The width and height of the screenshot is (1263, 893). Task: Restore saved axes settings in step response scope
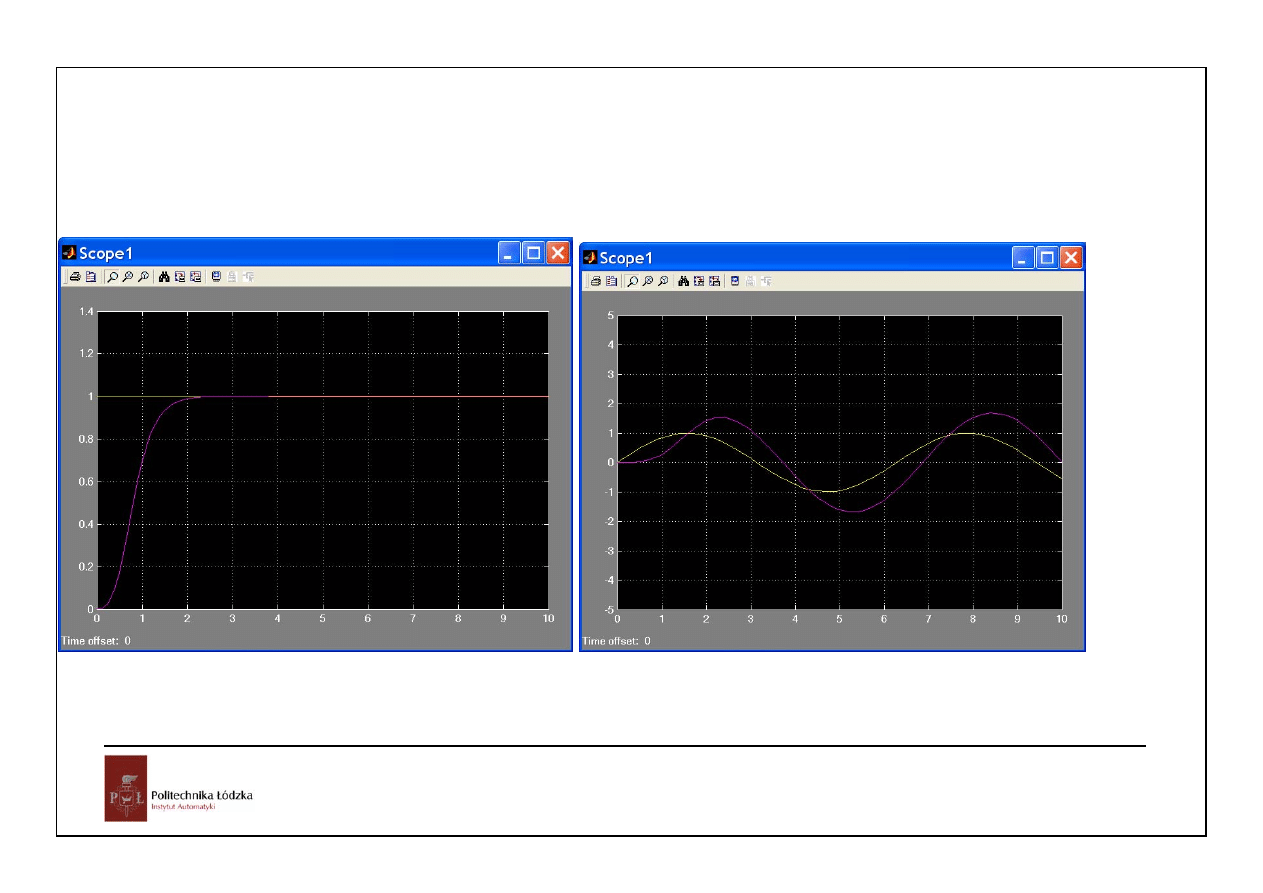(195, 277)
